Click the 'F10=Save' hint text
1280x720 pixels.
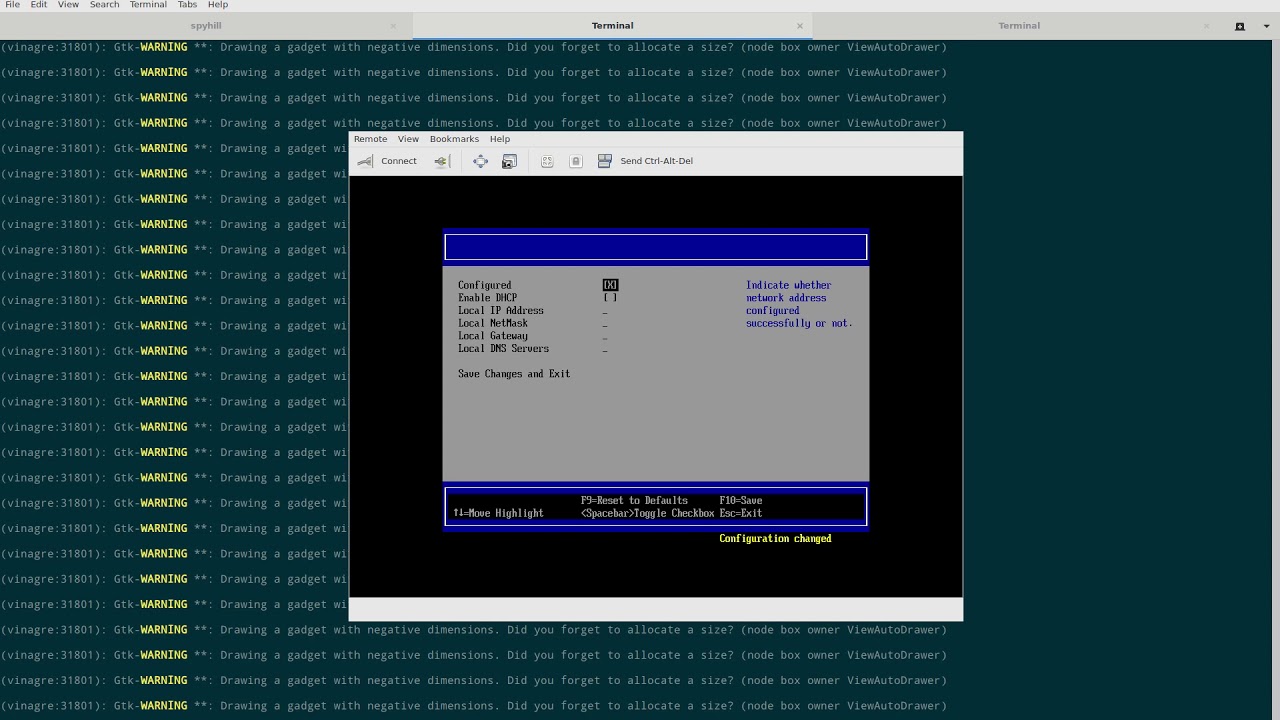pyautogui.click(x=741, y=500)
